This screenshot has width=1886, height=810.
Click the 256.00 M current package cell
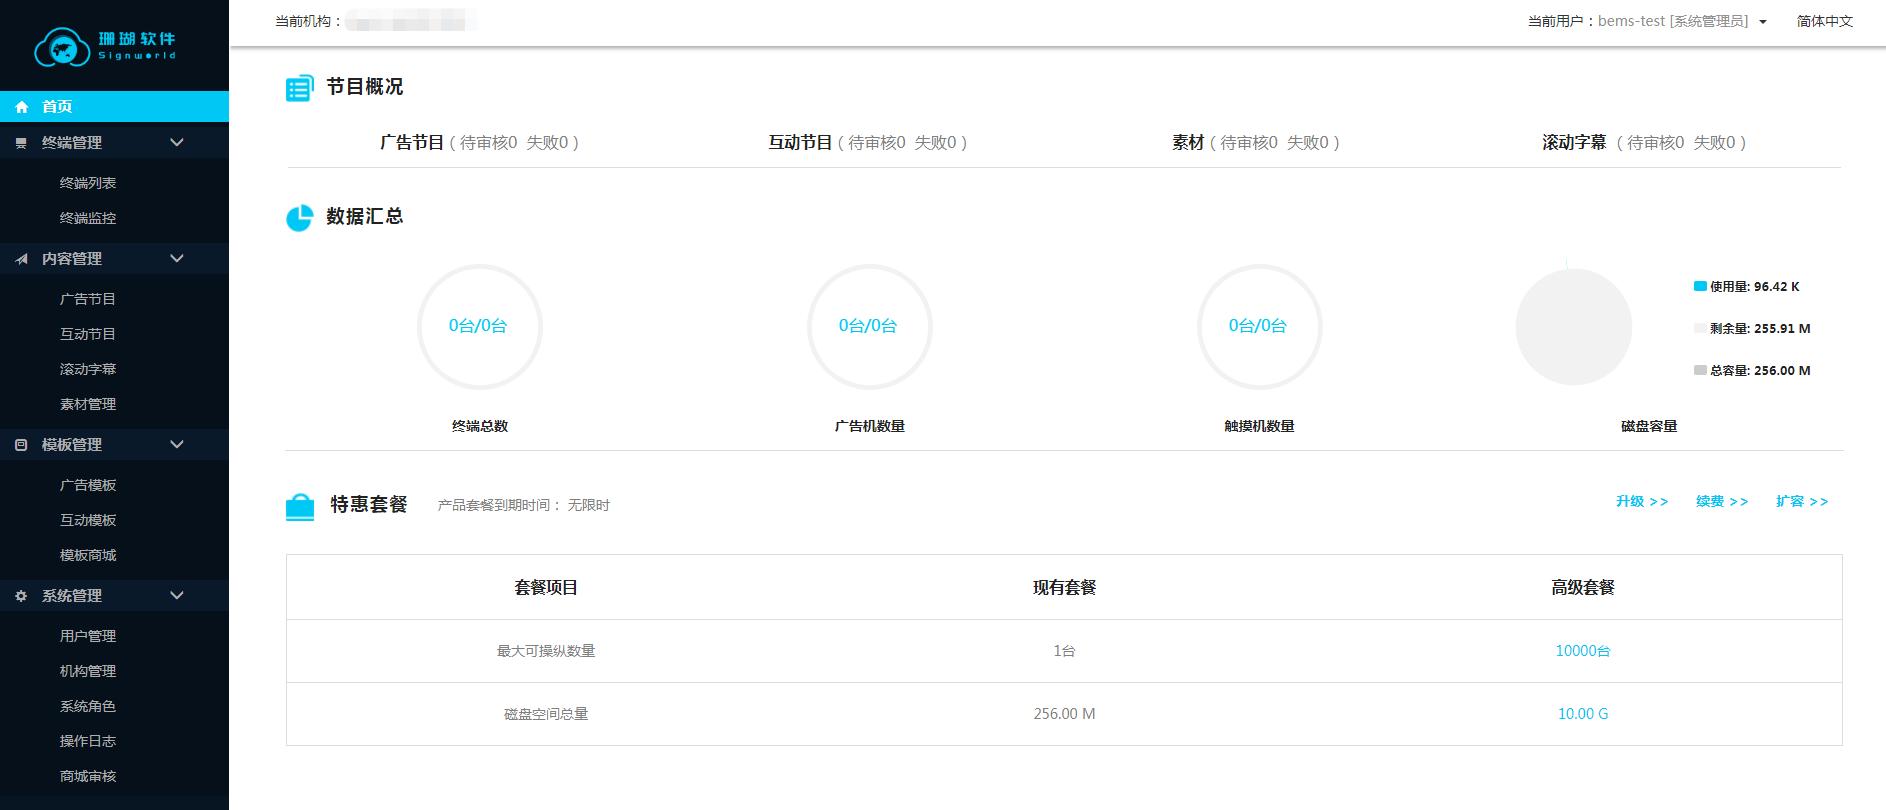[1064, 714]
